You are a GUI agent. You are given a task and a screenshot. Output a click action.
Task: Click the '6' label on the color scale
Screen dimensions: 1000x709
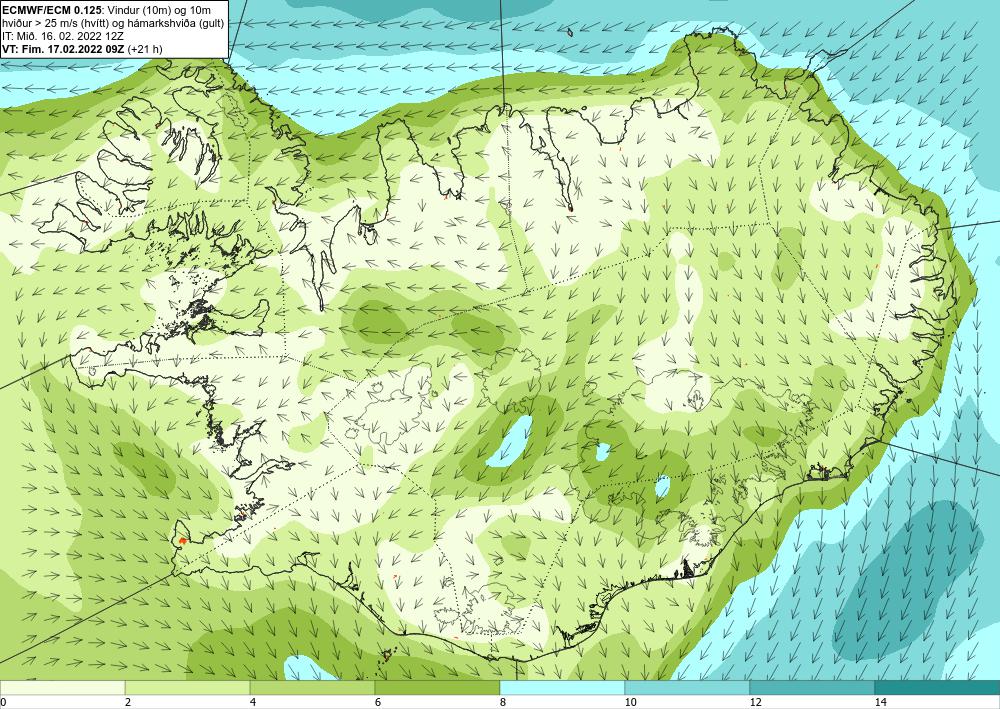coord(378,702)
